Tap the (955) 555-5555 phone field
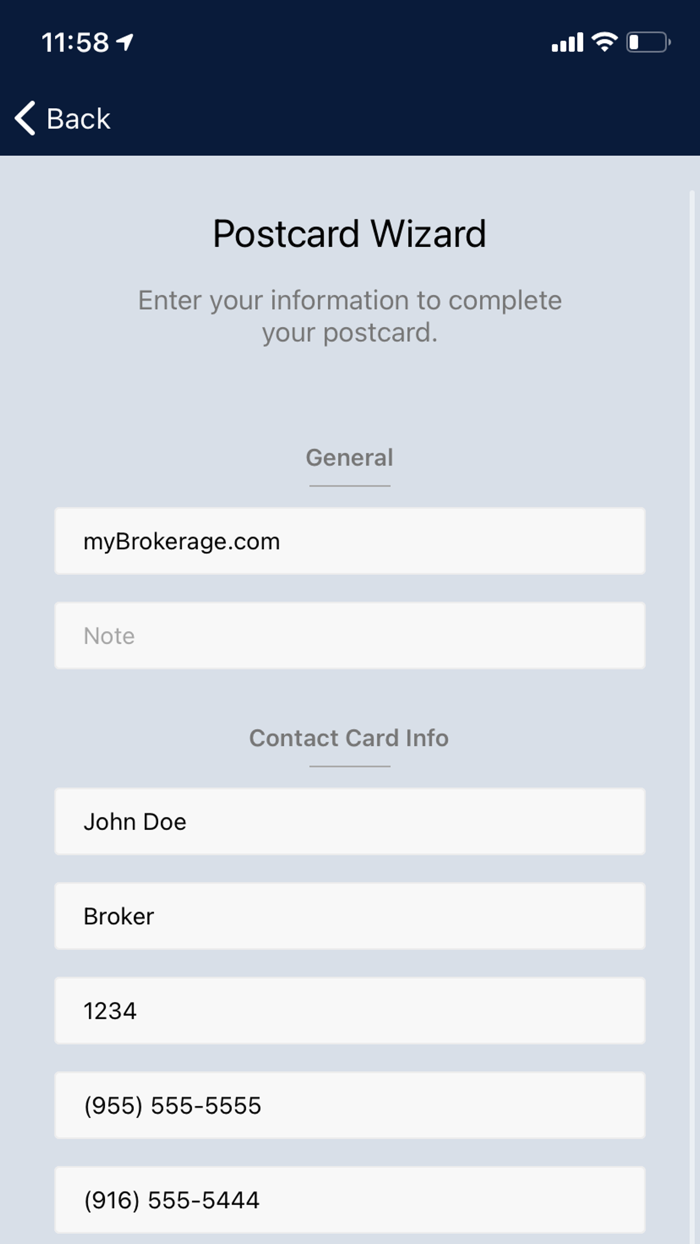The width and height of the screenshot is (700, 1244). (x=350, y=1106)
